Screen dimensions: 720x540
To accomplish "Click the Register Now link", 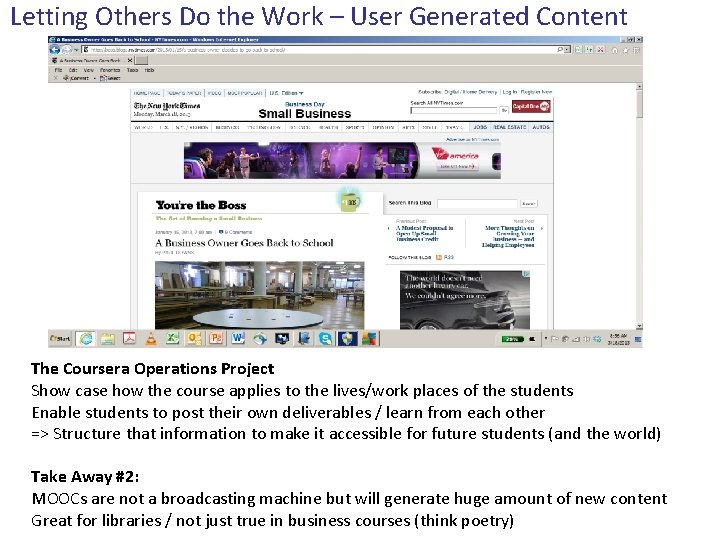I will pos(536,92).
